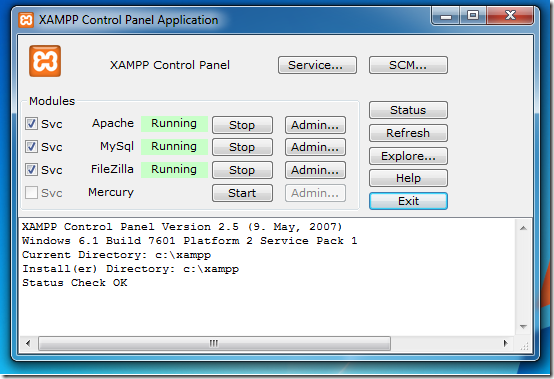The image size is (554, 379).
Task: Click the FileZilla module name
Action: [x=112, y=169]
